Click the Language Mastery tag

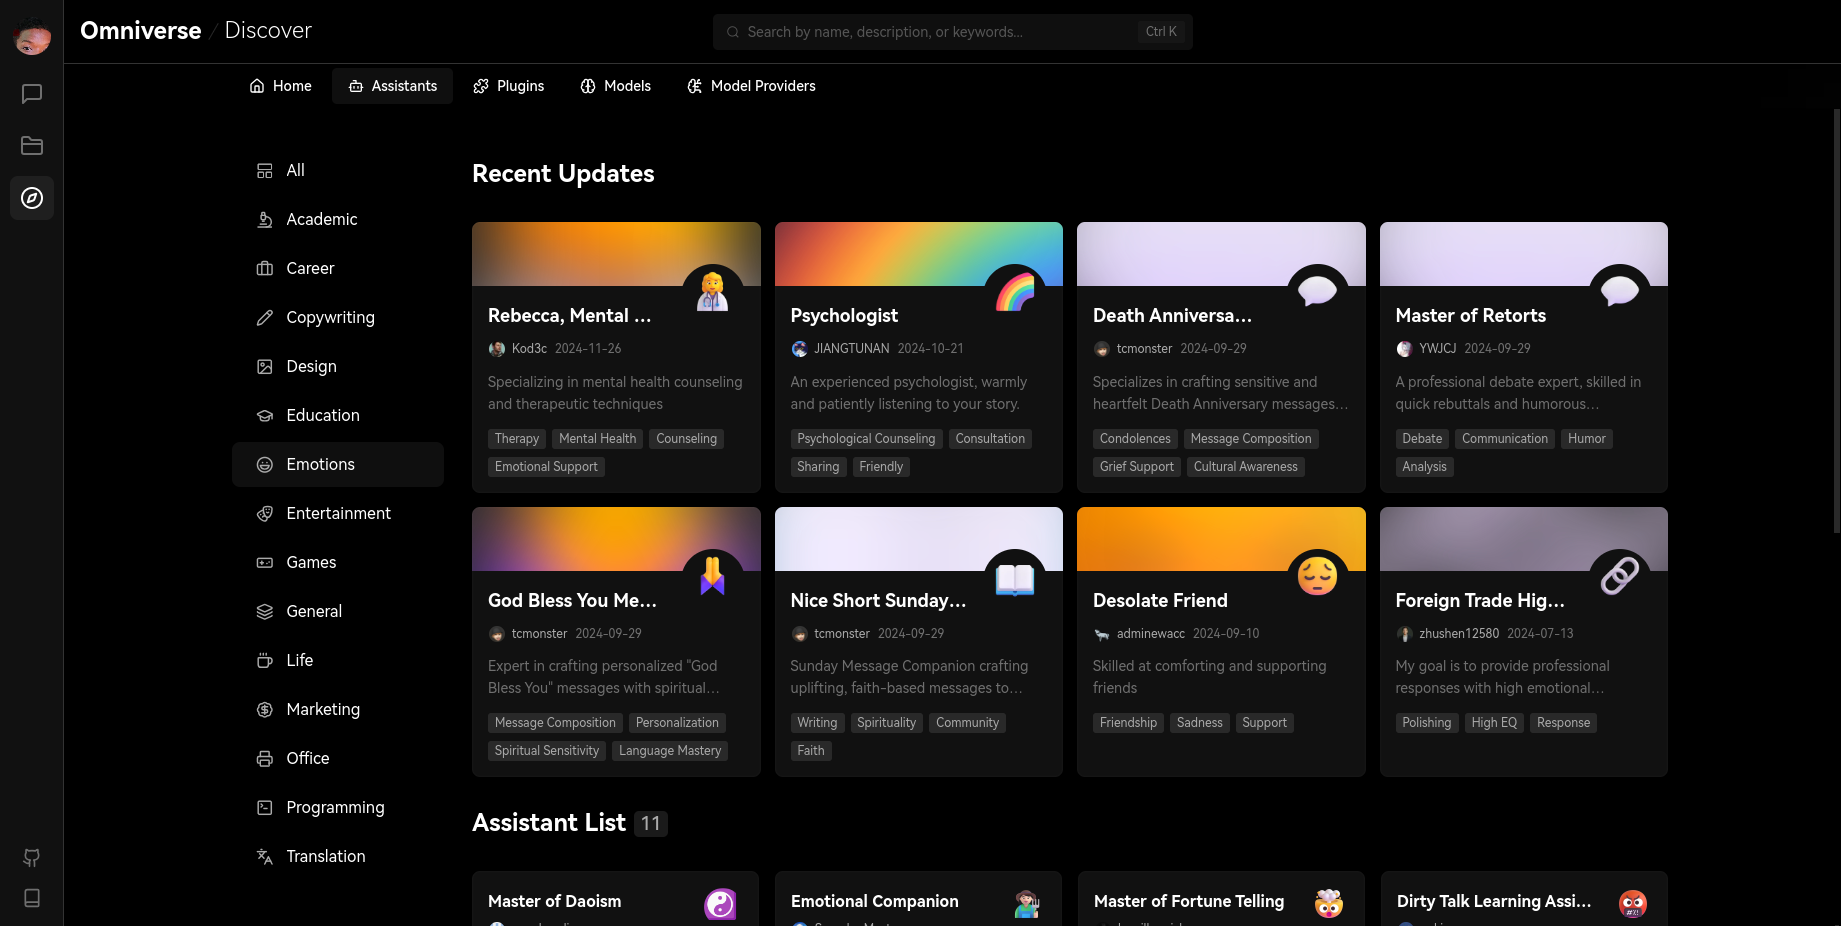670,751
